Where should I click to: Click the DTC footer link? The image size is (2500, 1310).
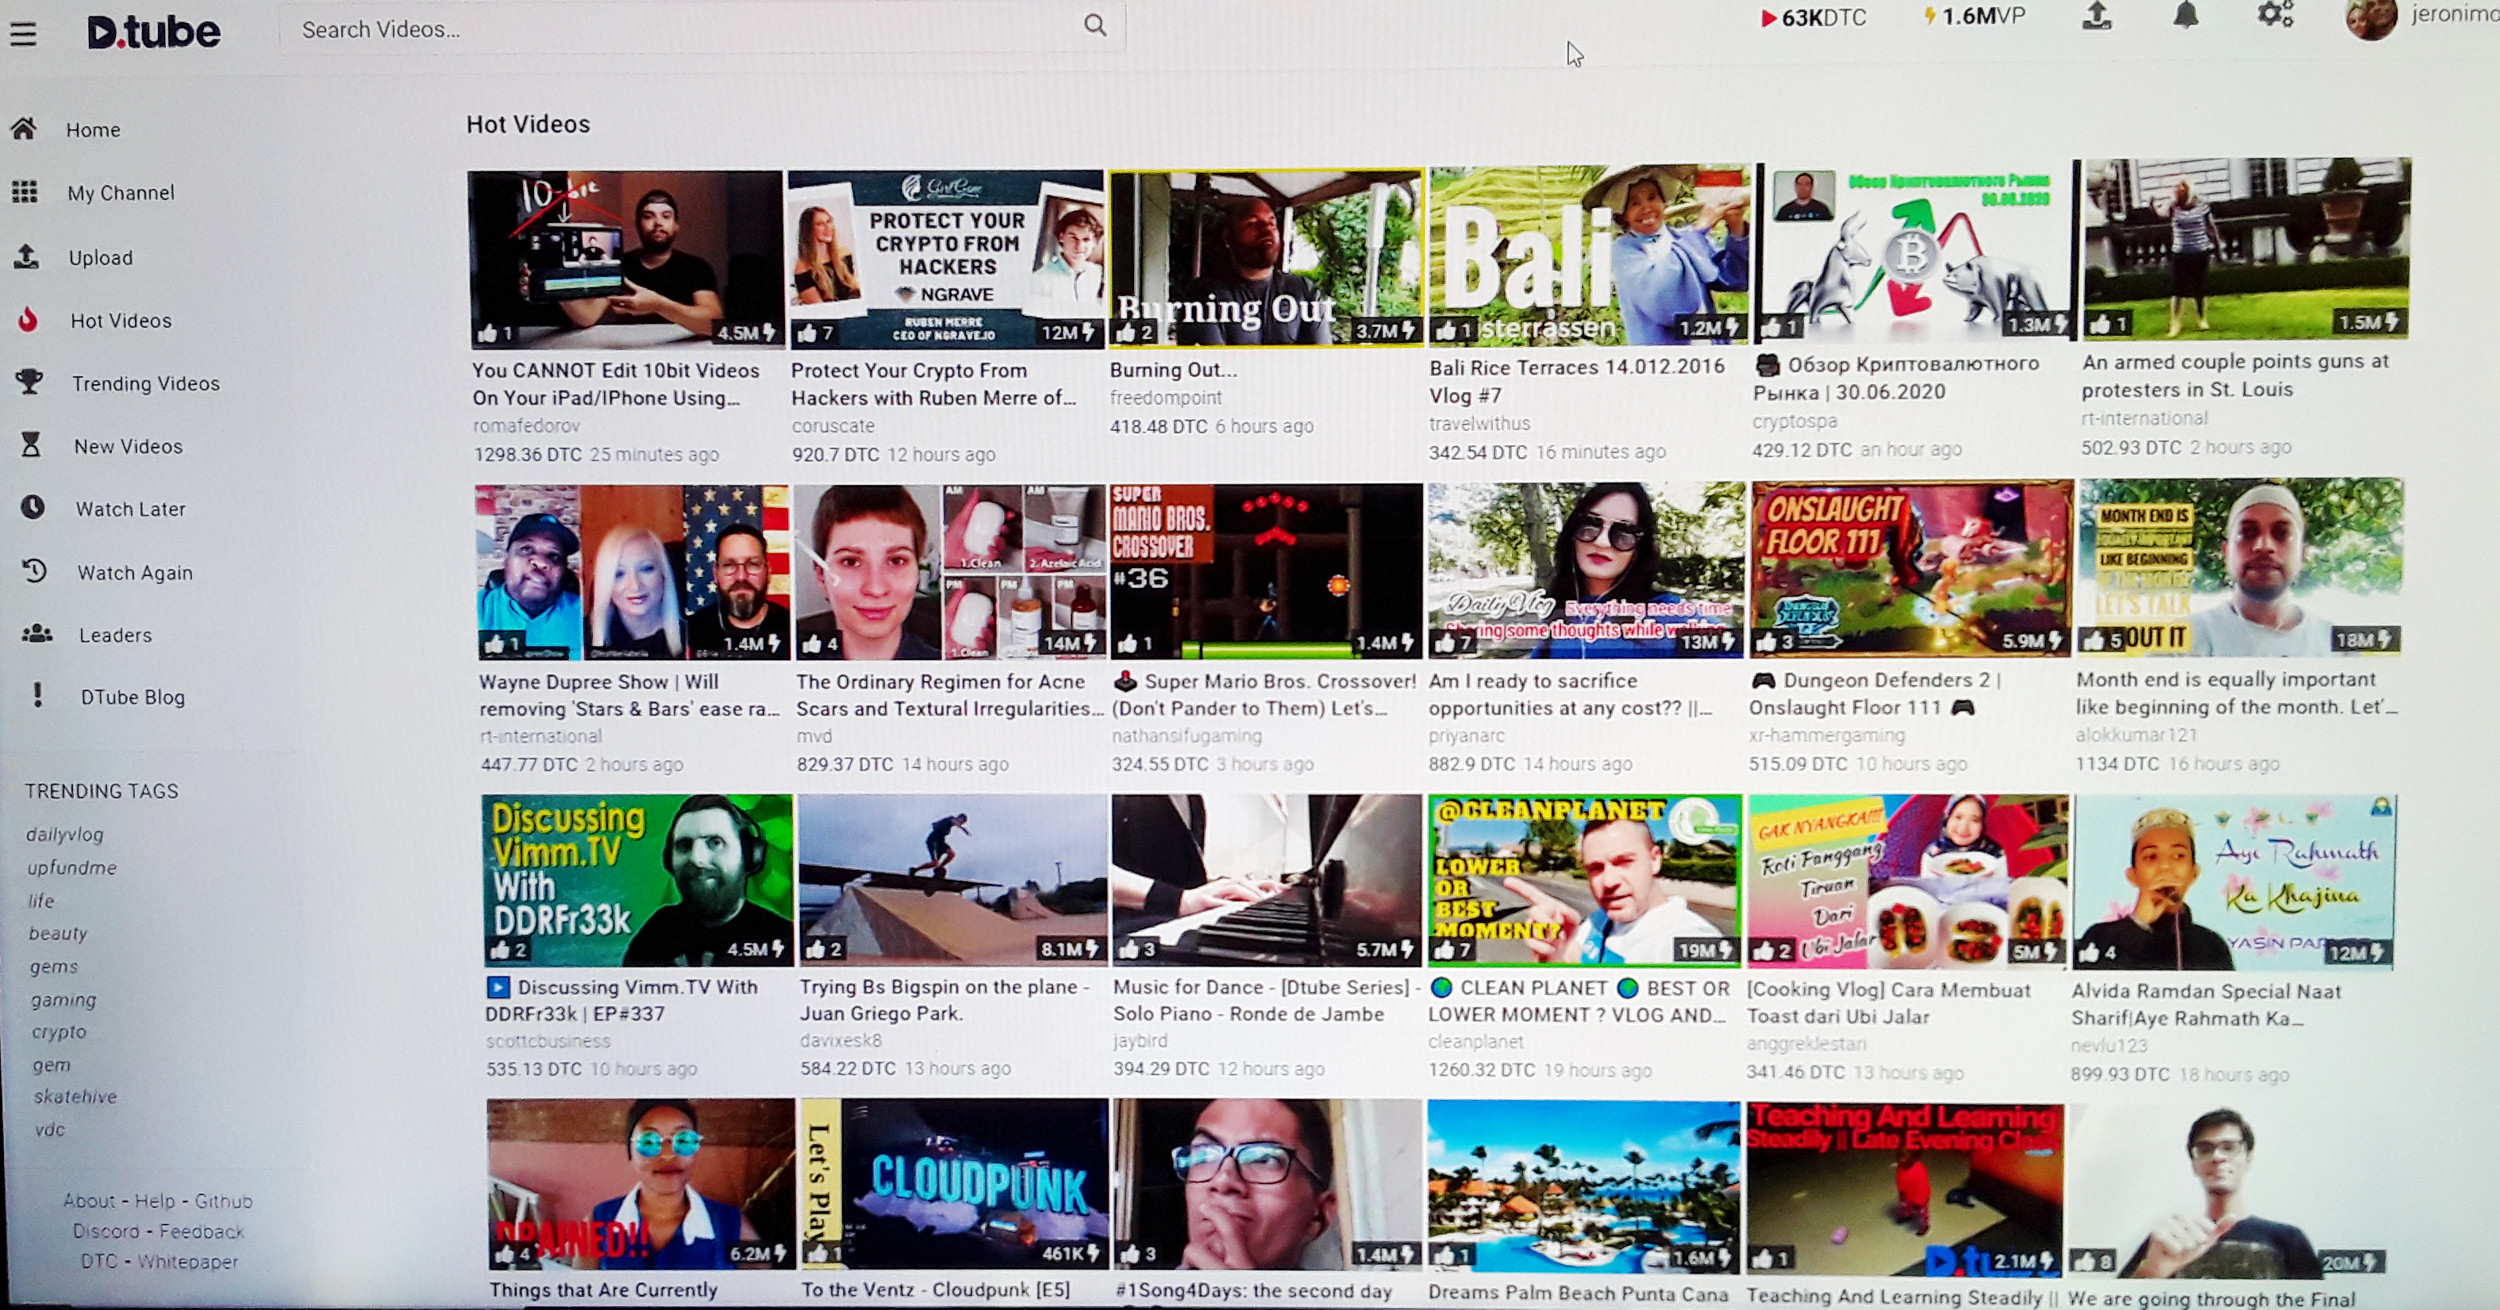(99, 1261)
